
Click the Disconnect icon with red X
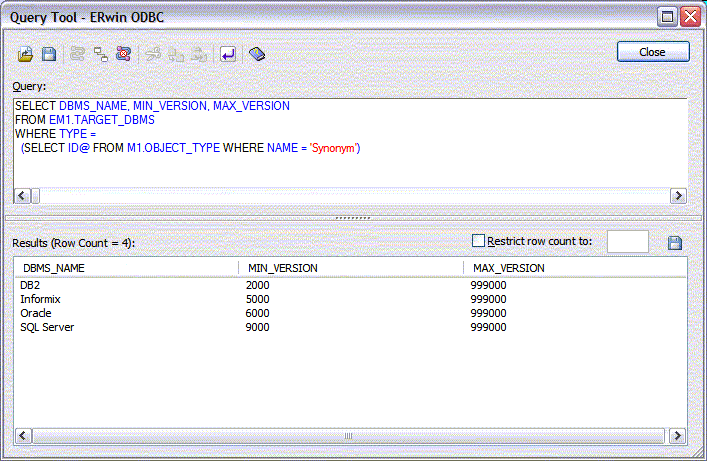click(x=122, y=55)
